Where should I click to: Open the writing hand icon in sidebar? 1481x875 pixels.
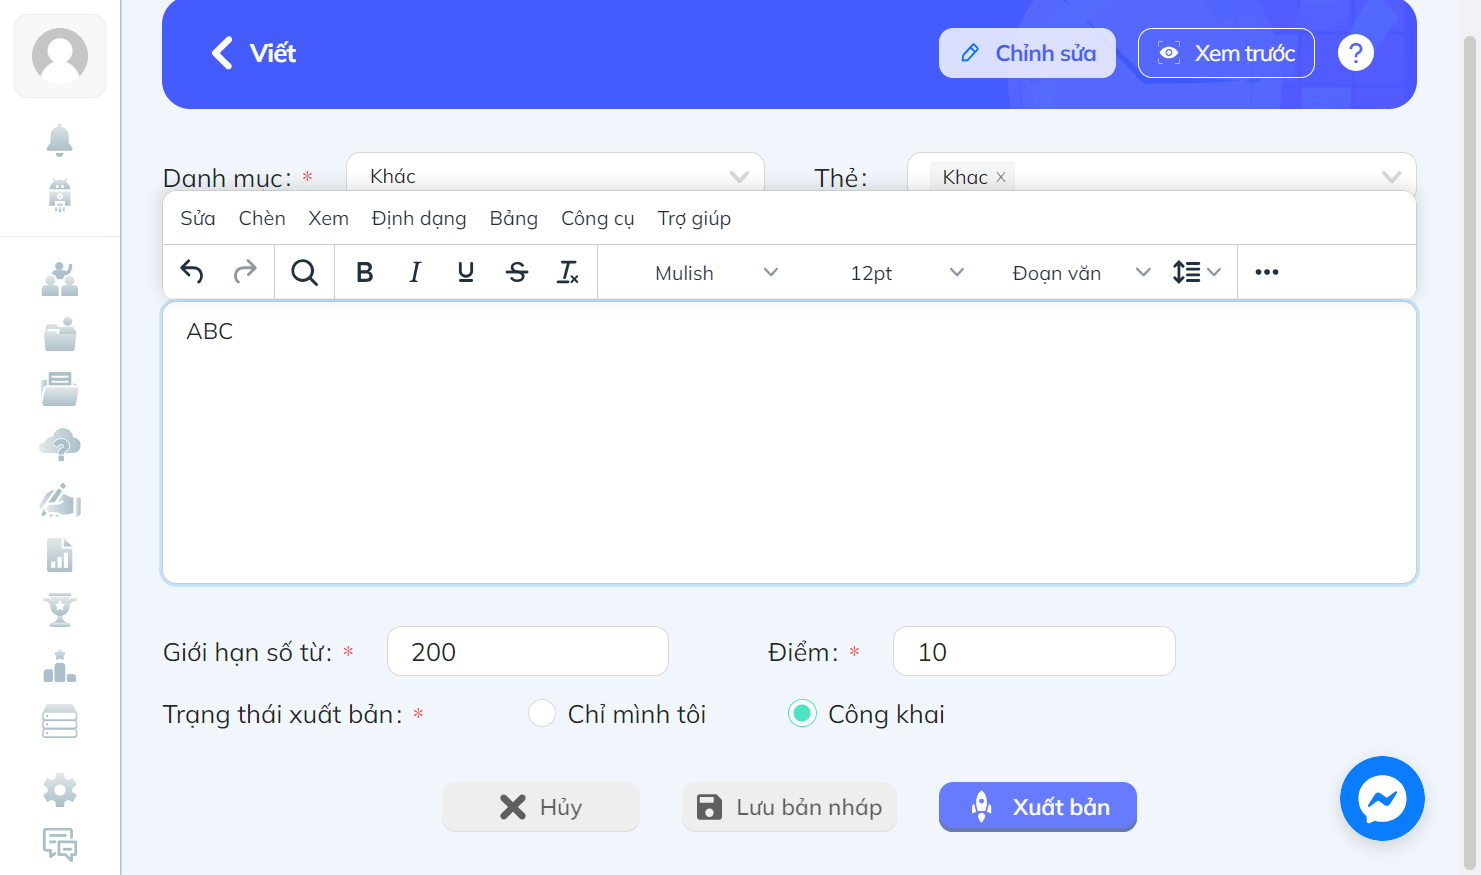[x=60, y=500]
